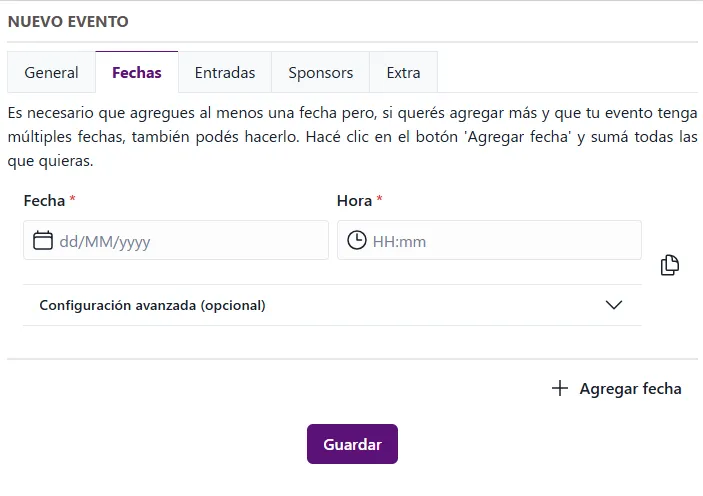Click the Configuración avanzada (opcional) label
This screenshot has width=703, height=496.
point(152,305)
